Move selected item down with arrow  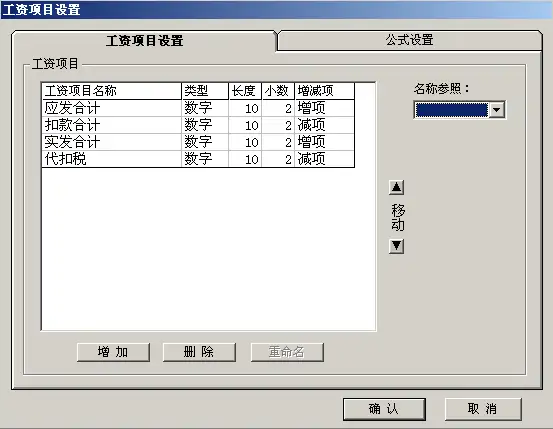click(x=396, y=246)
